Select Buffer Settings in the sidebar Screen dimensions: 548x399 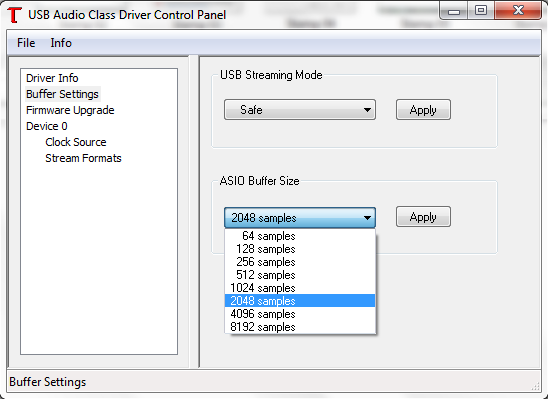63,94
